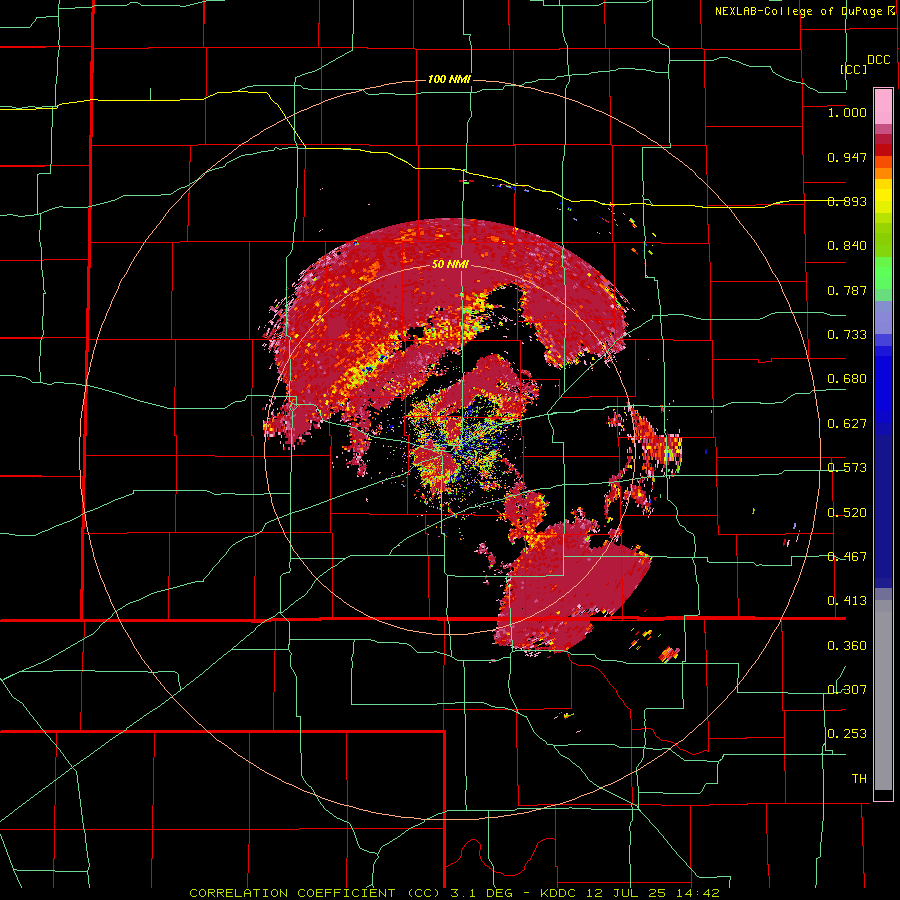Click the 0.947 scale value
The width and height of the screenshot is (900, 900).
point(847,157)
